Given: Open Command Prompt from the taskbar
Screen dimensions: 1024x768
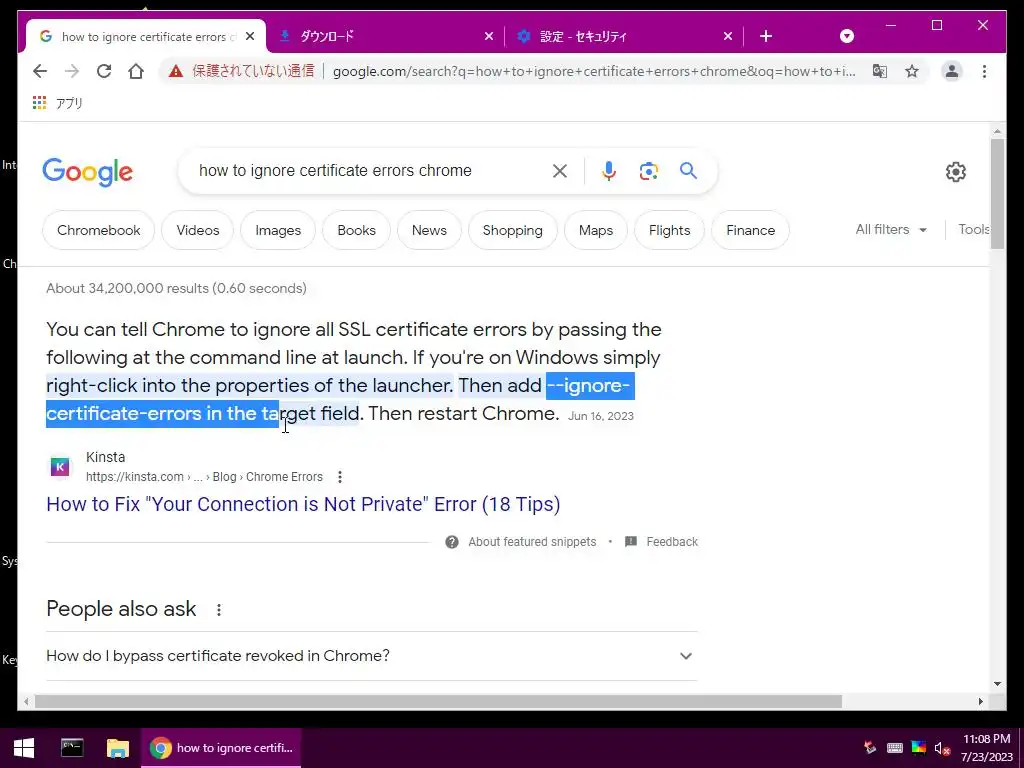Looking at the screenshot, I should click(72, 748).
